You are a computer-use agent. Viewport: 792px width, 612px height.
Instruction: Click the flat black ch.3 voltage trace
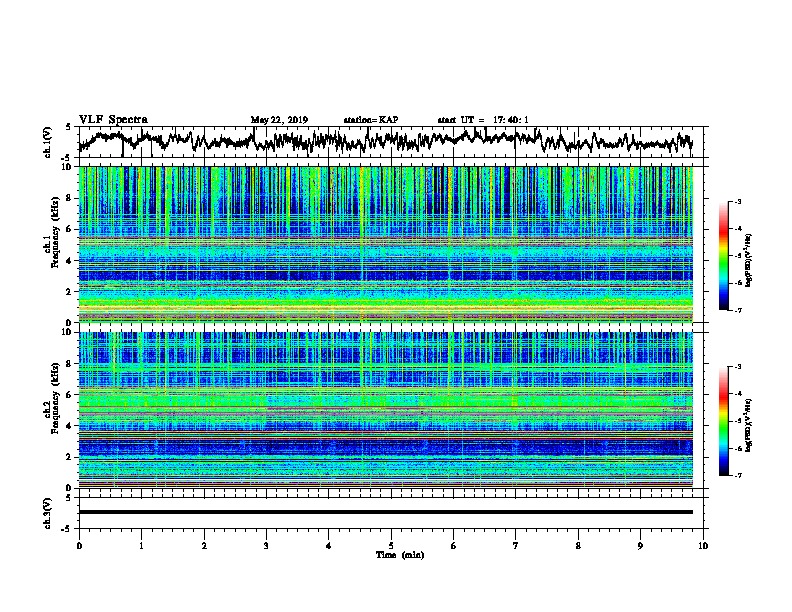[386, 512]
